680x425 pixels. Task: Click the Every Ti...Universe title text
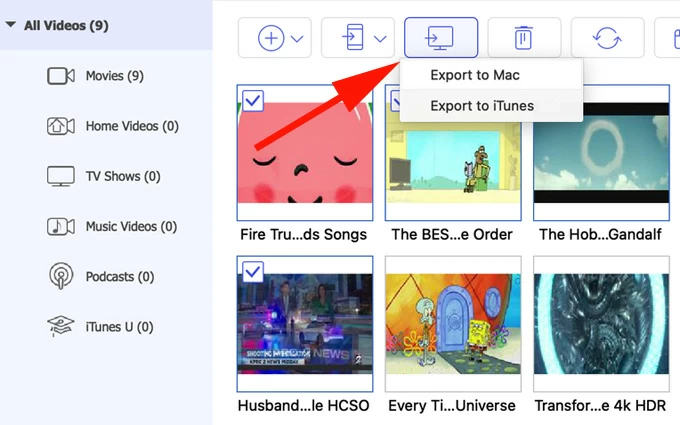click(452, 406)
